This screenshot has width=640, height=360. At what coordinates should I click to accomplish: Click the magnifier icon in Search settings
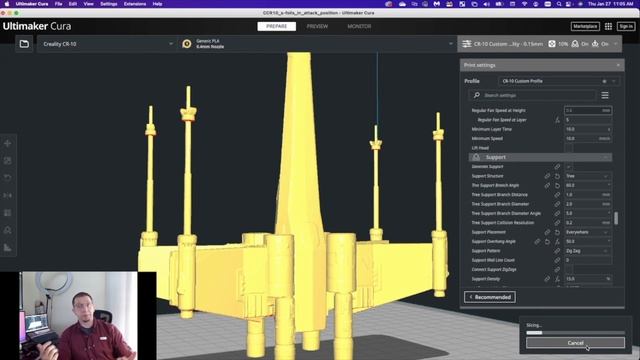click(476, 95)
